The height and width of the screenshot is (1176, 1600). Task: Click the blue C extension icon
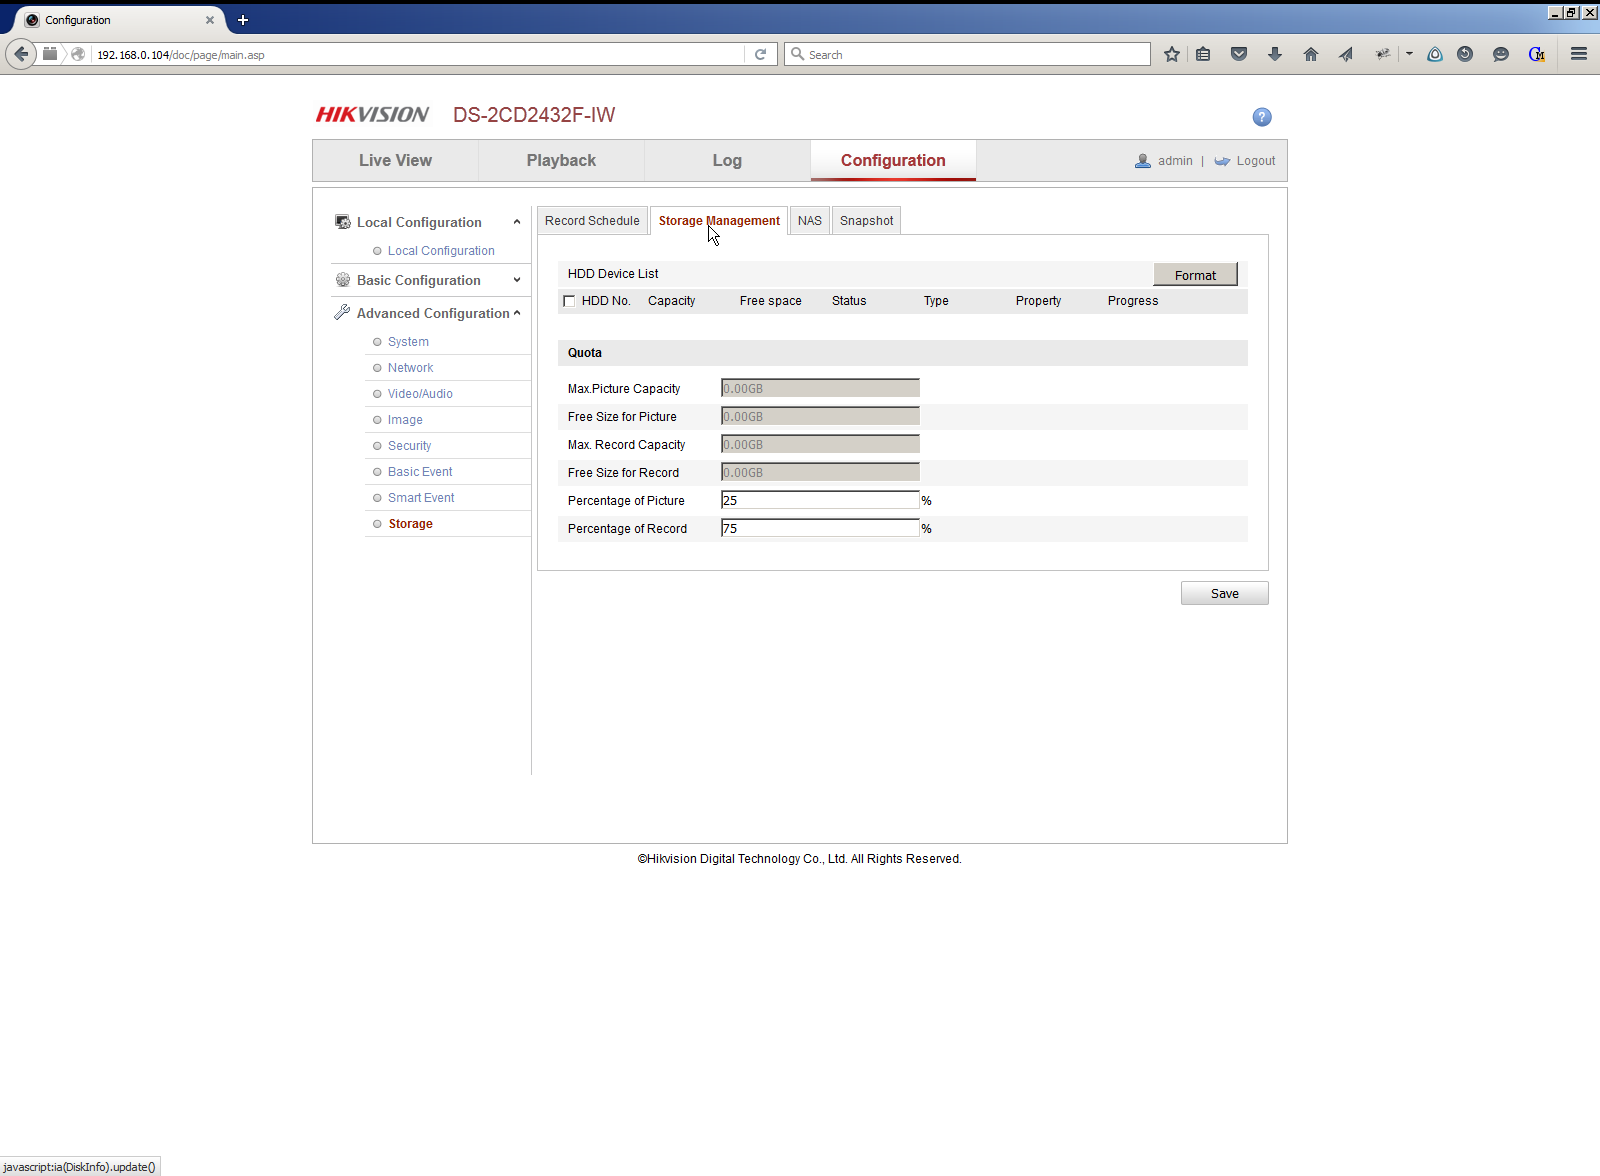click(1537, 54)
